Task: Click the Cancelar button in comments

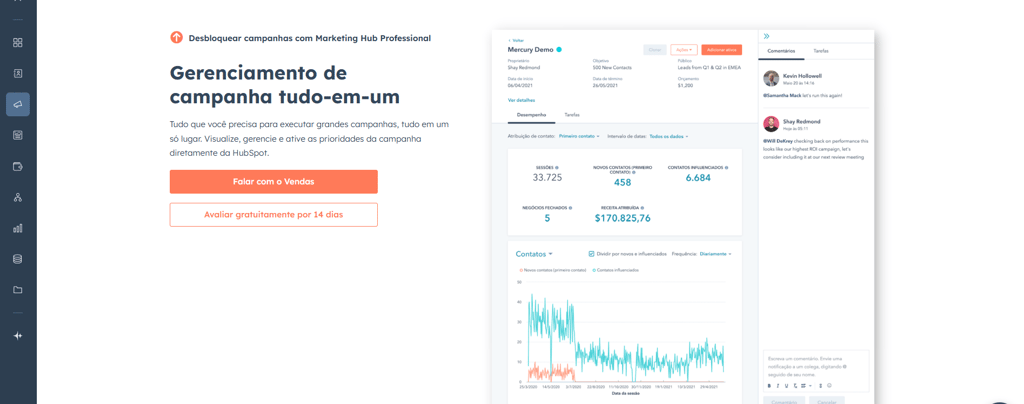Action: [827, 402]
